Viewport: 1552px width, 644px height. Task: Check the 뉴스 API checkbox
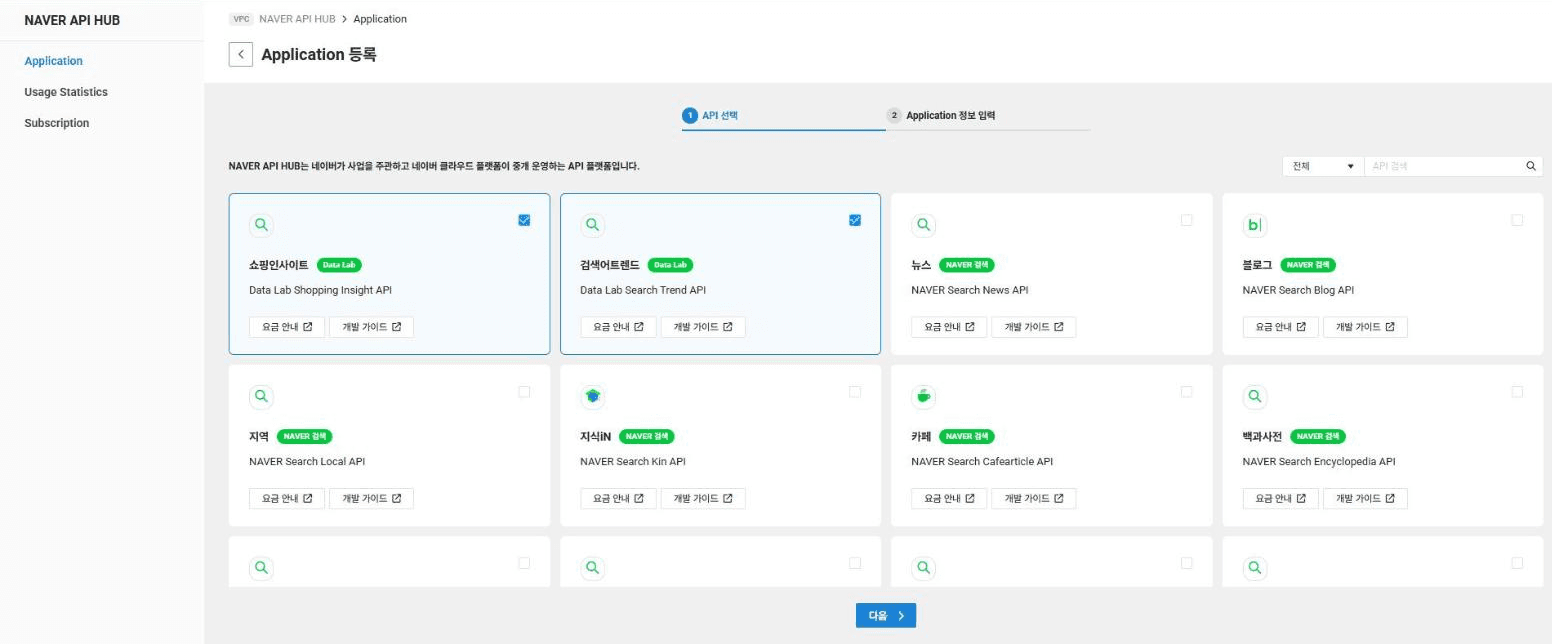pyautogui.click(x=1187, y=220)
